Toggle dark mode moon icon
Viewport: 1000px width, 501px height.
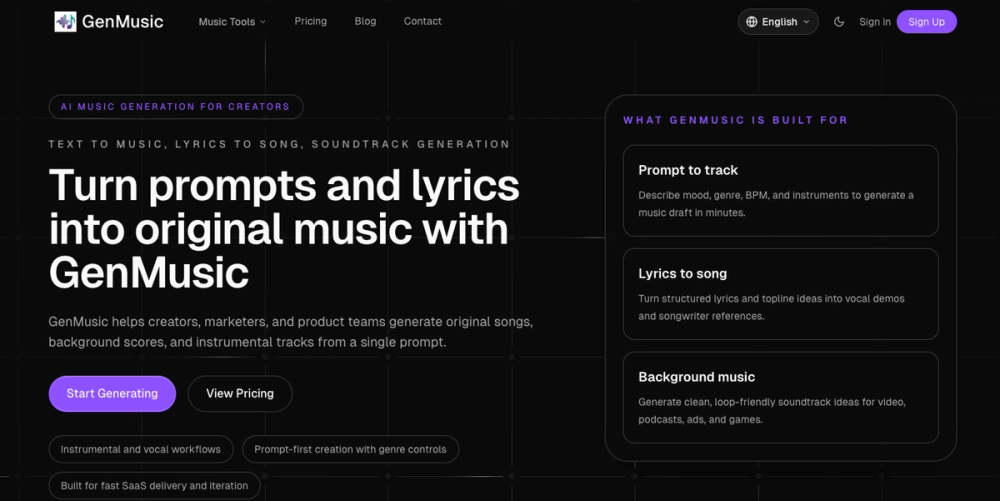tap(839, 22)
